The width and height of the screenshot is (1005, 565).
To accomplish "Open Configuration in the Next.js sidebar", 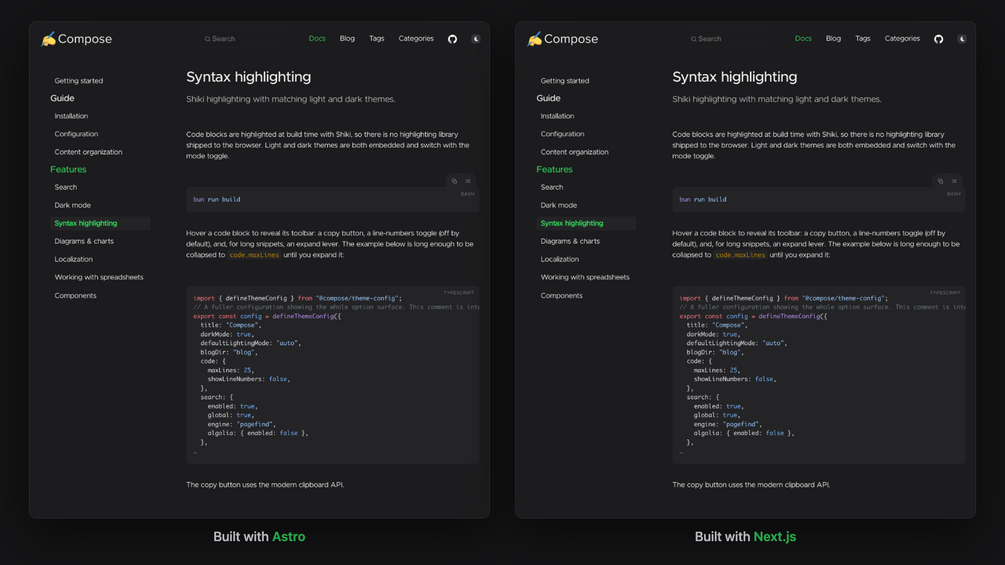I will (x=562, y=134).
